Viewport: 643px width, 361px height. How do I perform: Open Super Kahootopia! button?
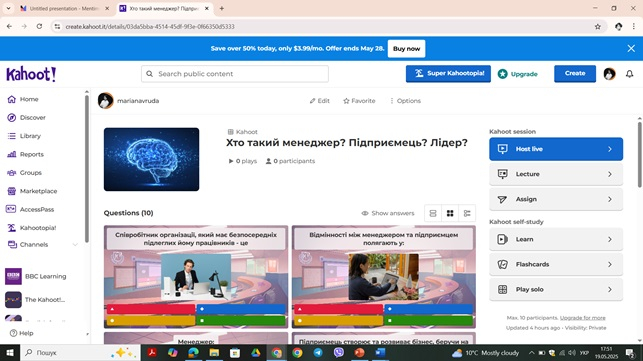pos(448,74)
